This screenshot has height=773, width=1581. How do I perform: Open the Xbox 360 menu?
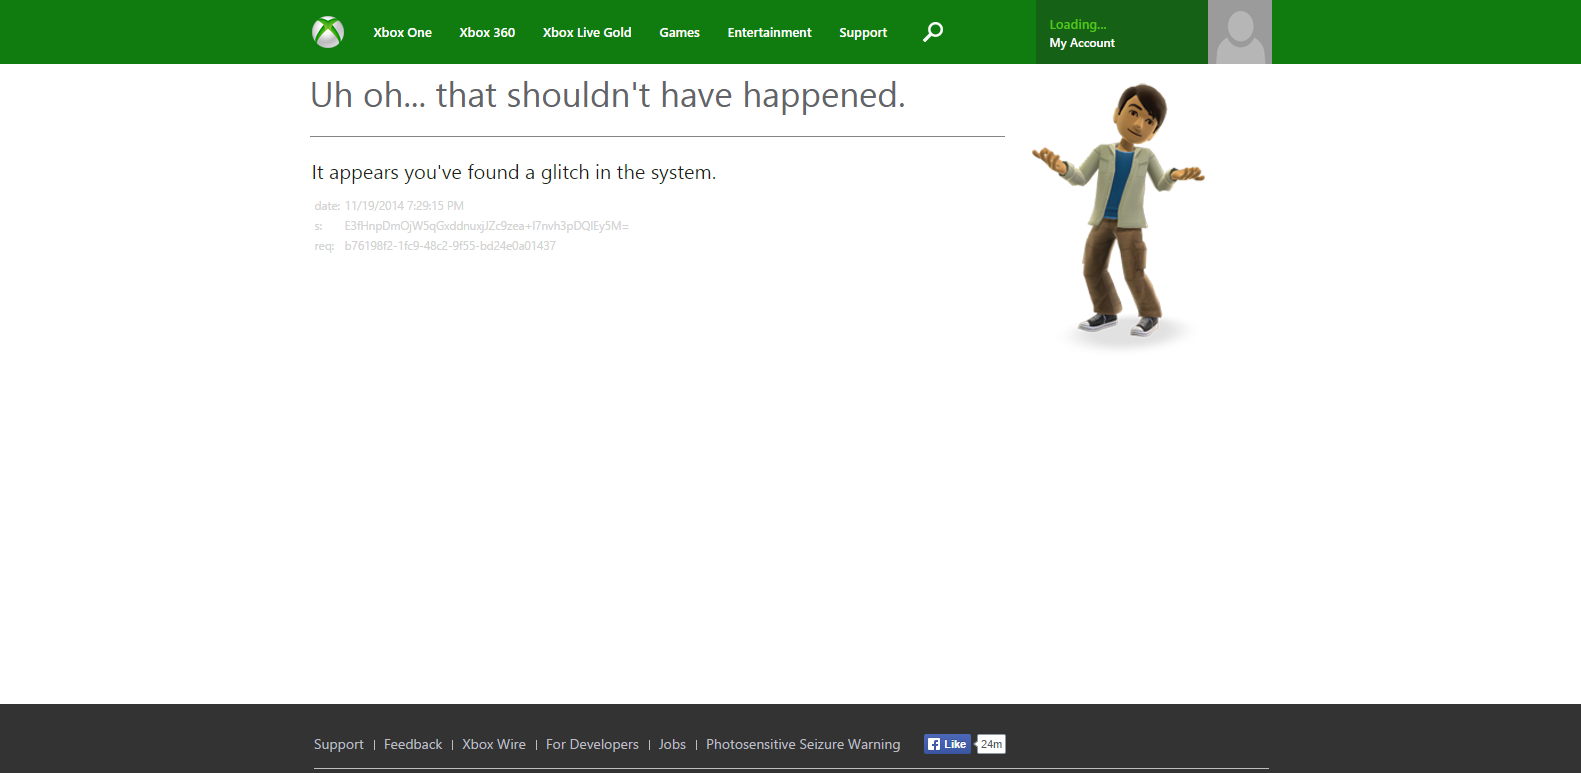487,33
